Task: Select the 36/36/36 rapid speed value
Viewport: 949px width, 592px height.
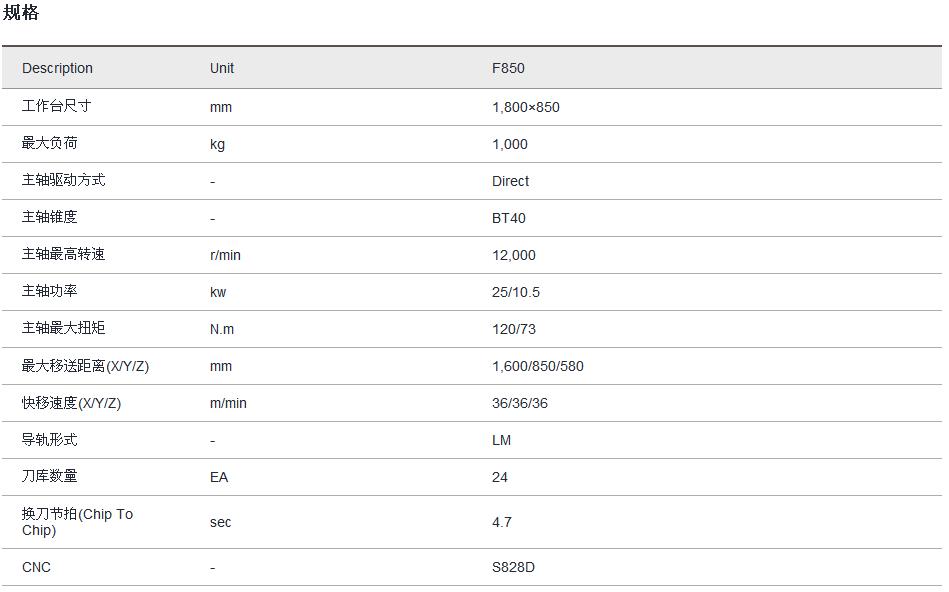Action: click(519, 403)
